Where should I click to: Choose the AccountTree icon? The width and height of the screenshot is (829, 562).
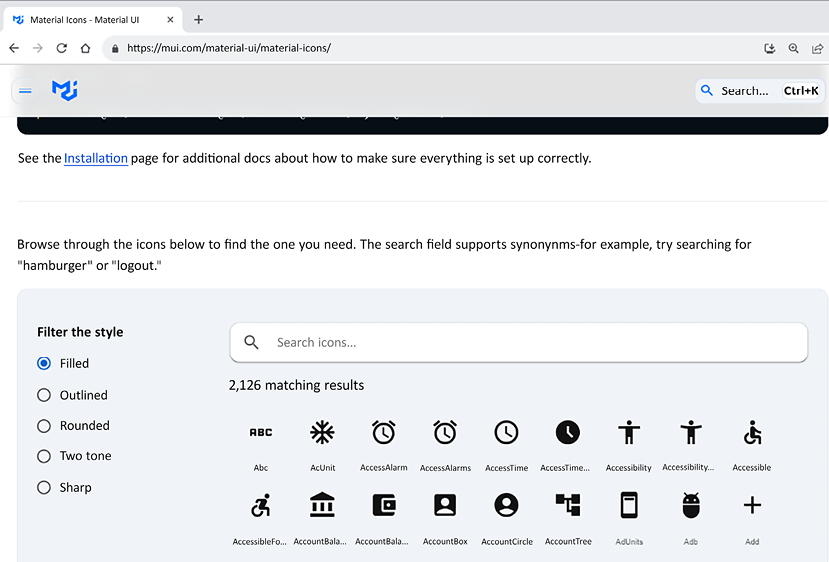click(x=568, y=505)
